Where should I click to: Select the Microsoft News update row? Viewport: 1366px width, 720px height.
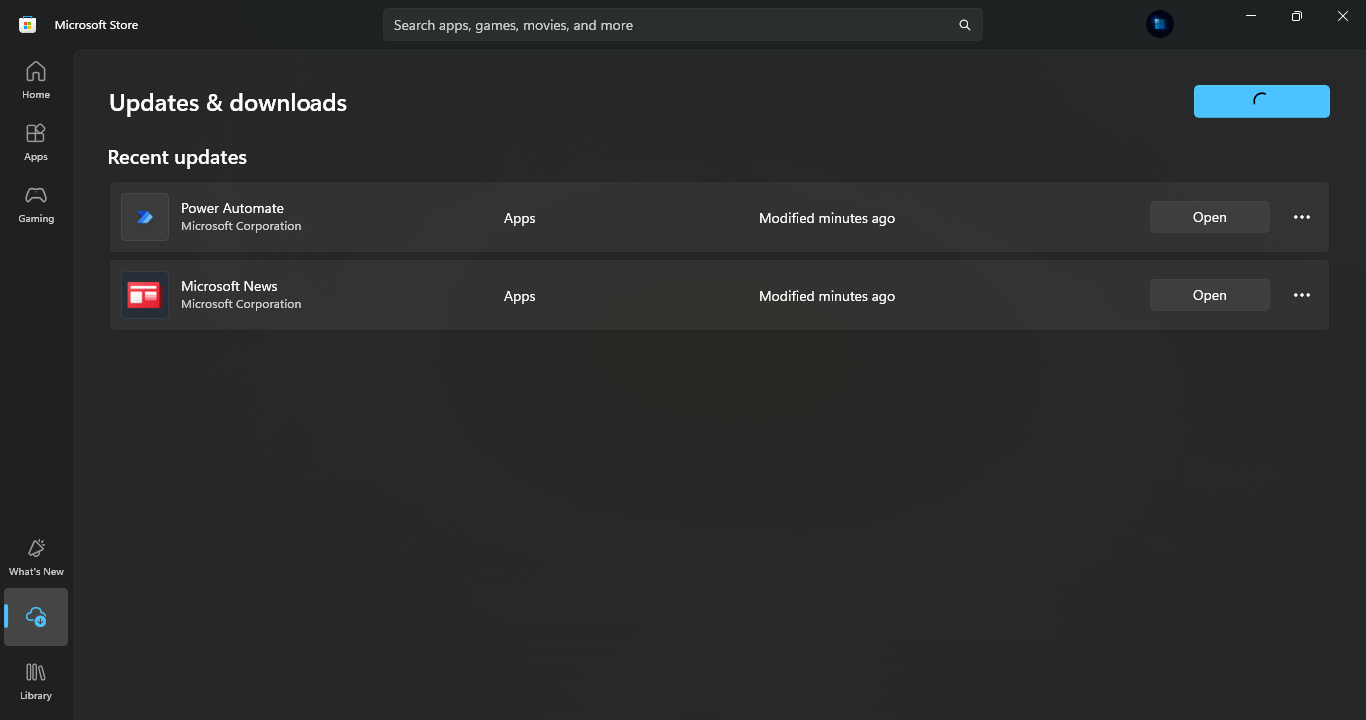[700, 295]
